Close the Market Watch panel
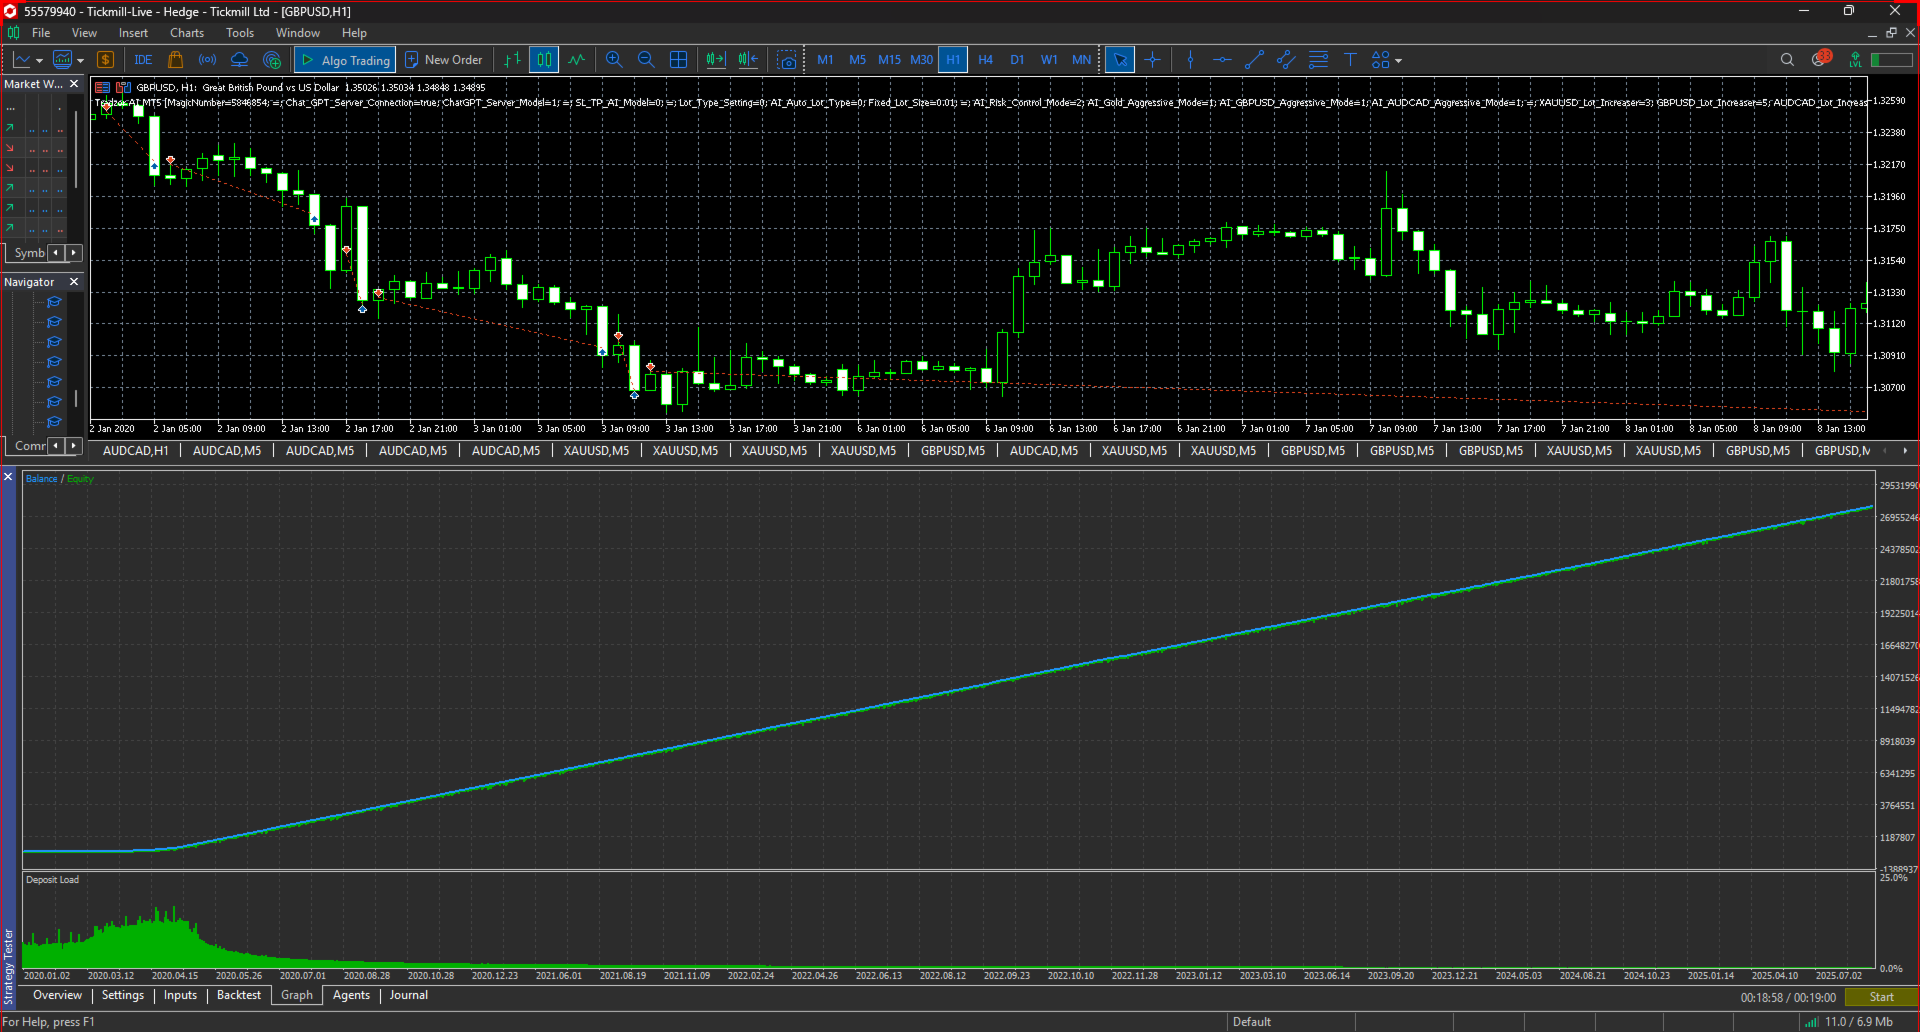Screen dimensions: 1920x1032 [74, 84]
